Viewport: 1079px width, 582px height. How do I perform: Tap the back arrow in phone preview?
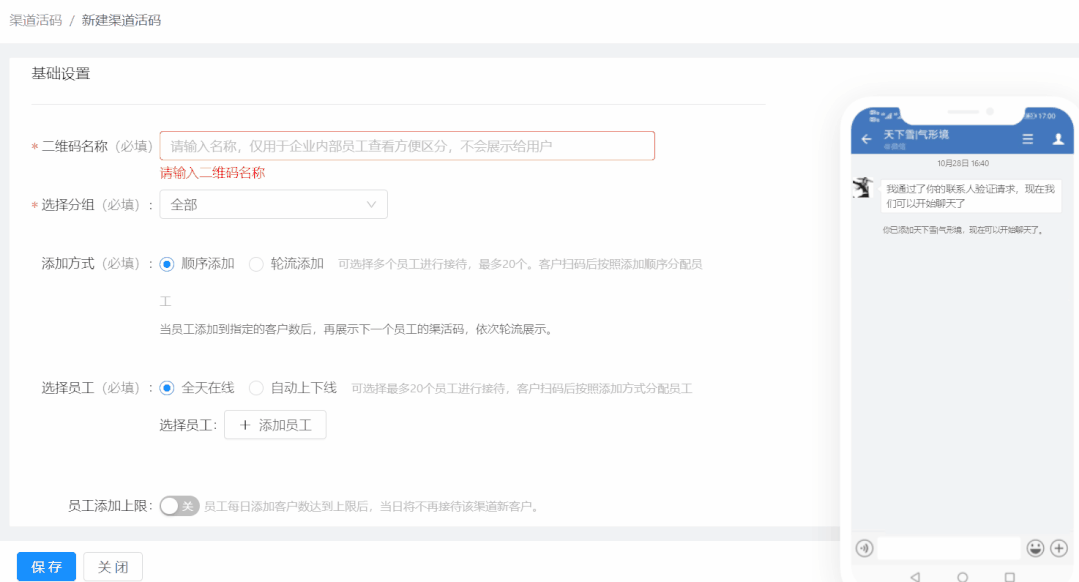[x=866, y=139]
